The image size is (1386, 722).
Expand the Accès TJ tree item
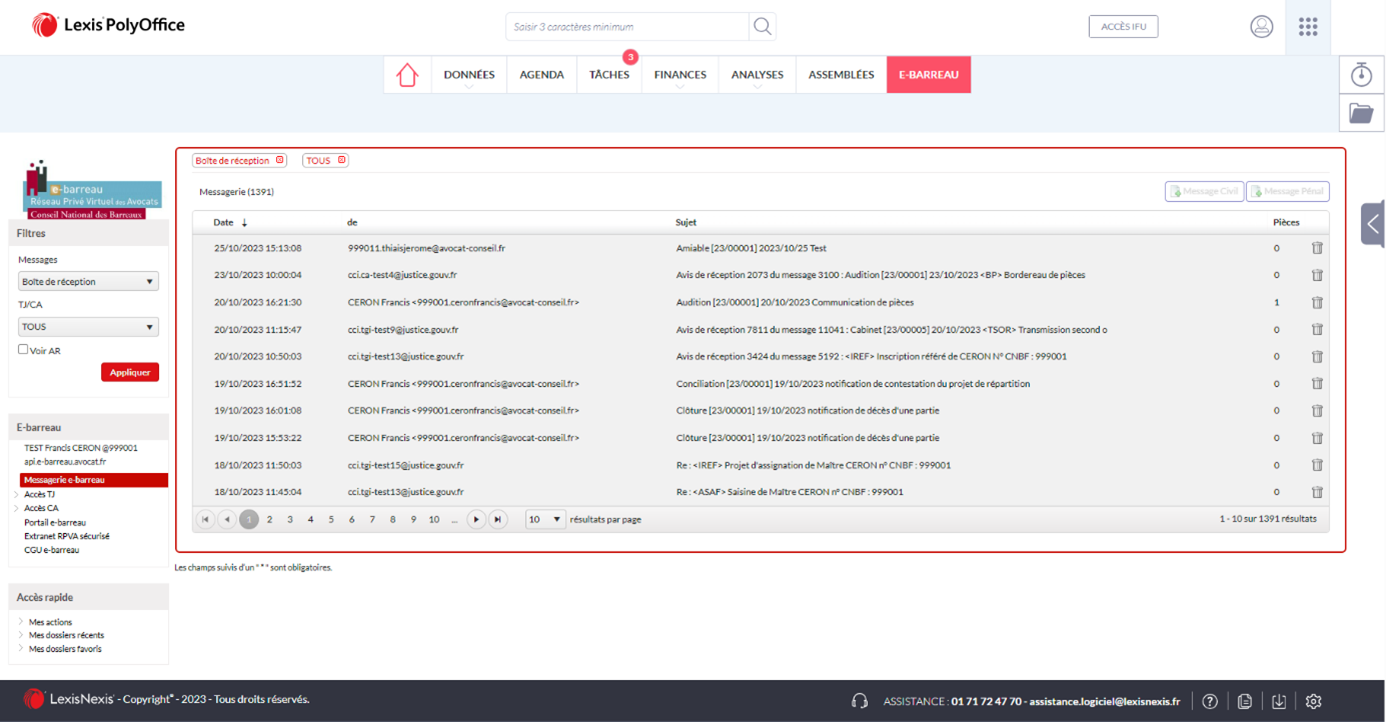17,494
